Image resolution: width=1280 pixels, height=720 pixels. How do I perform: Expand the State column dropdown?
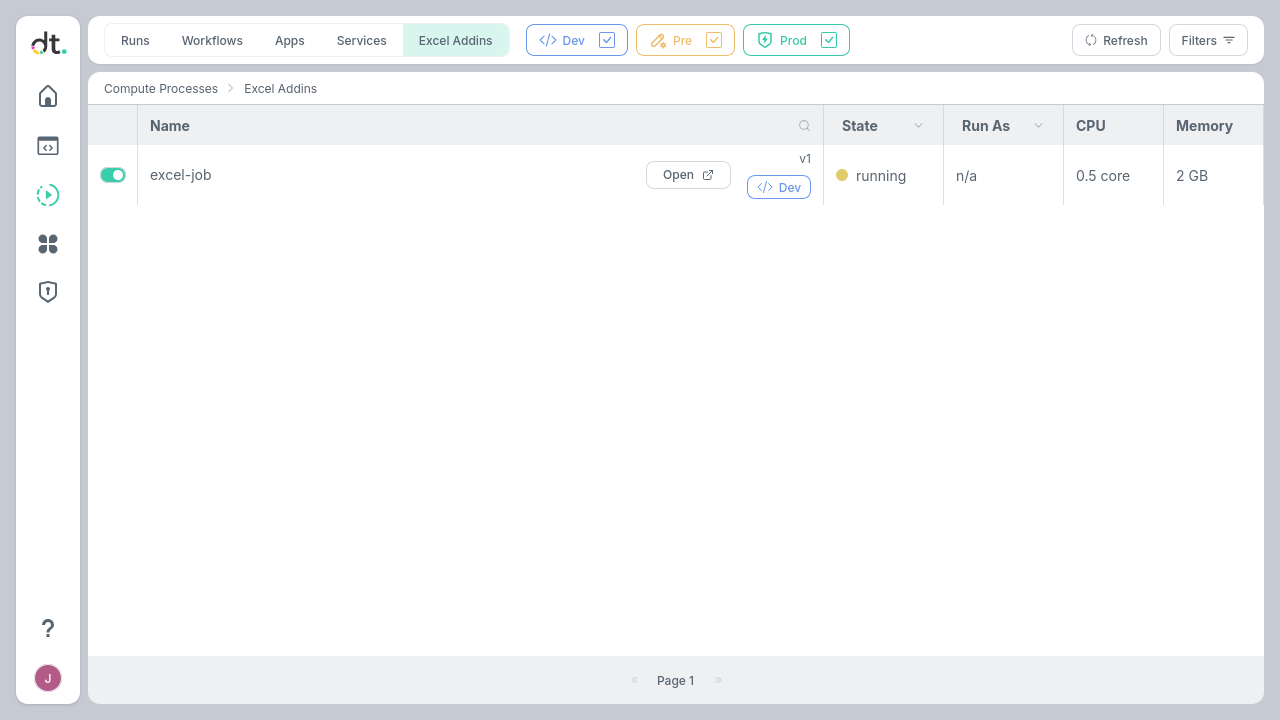918,126
